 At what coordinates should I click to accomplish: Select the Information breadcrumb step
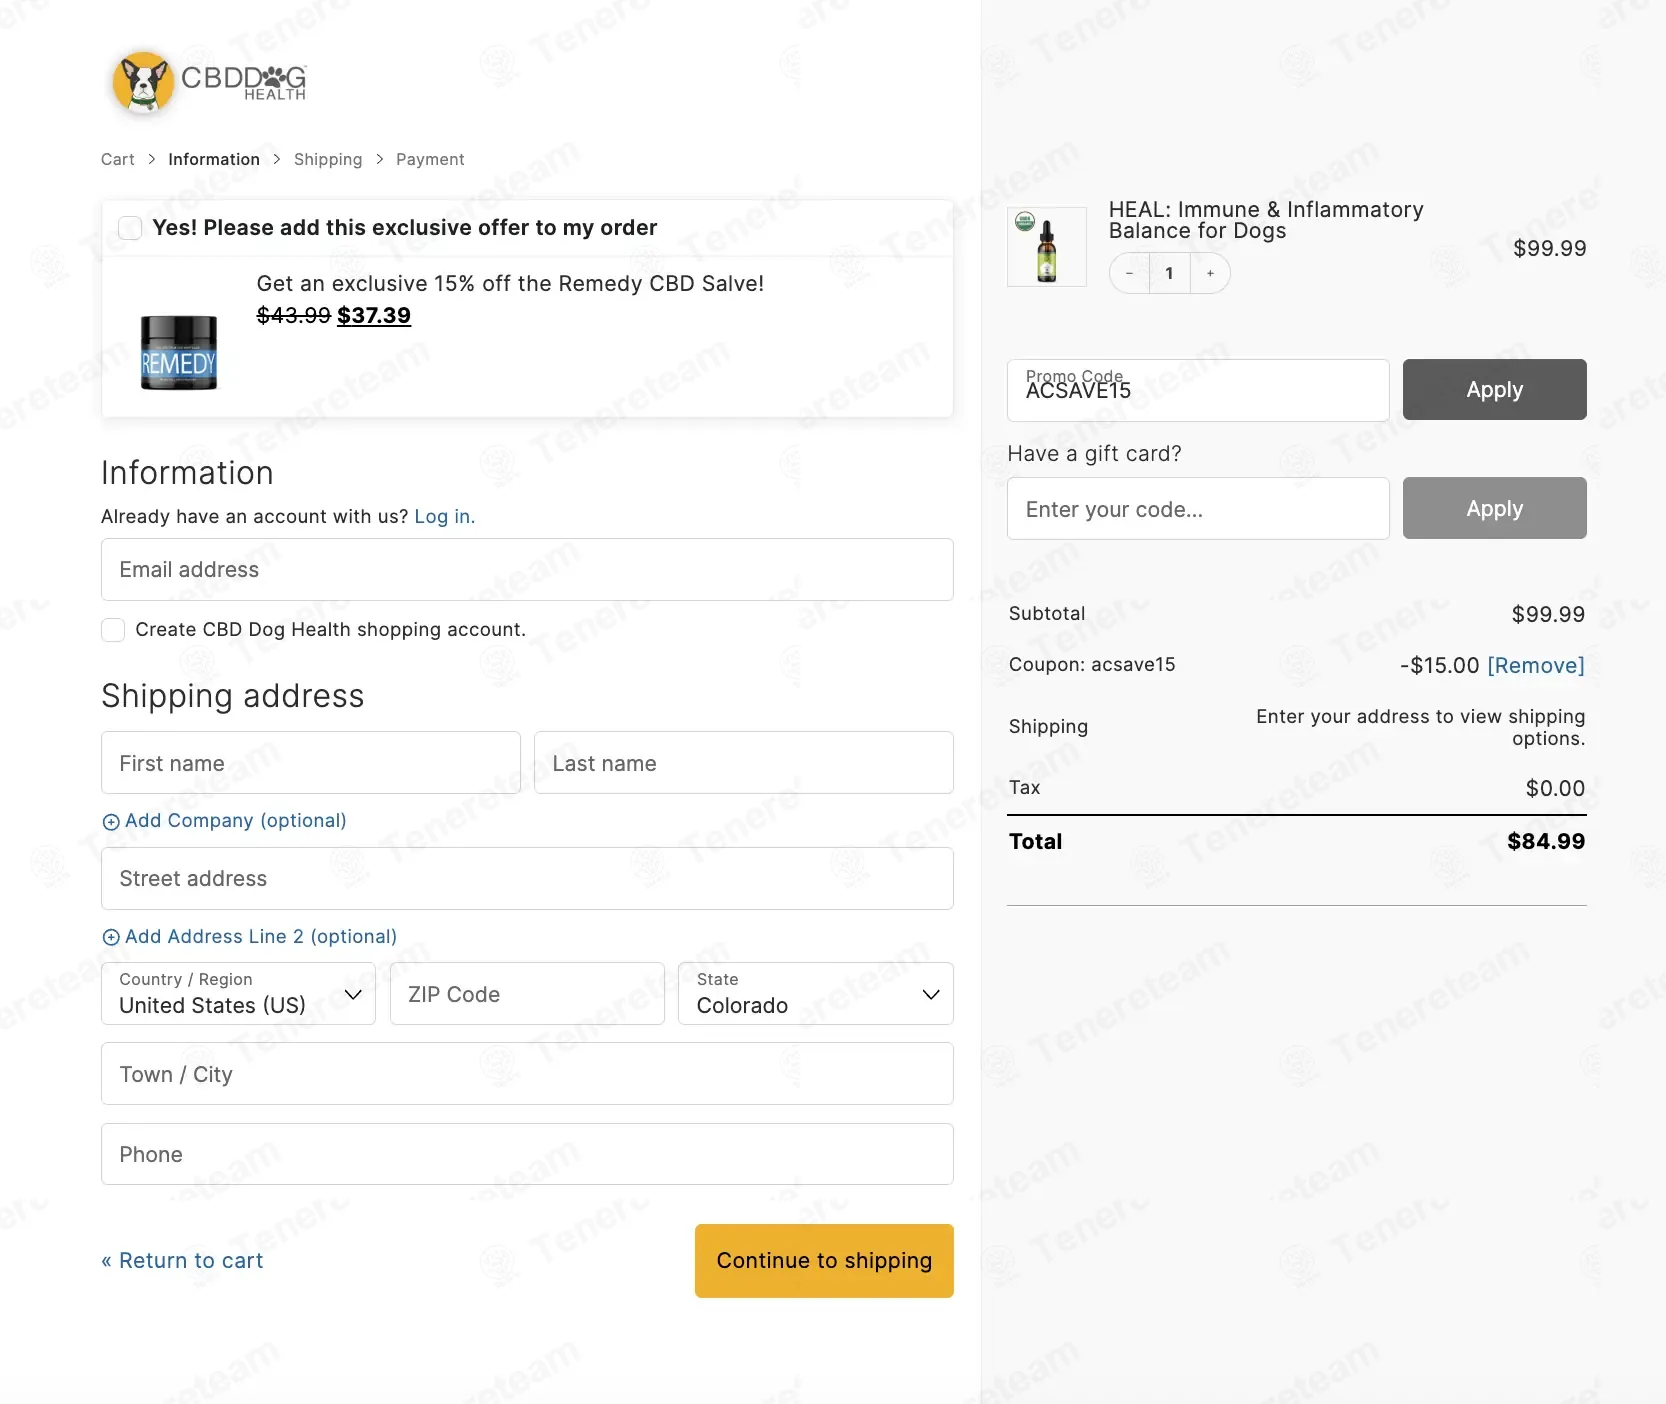pyautogui.click(x=214, y=160)
